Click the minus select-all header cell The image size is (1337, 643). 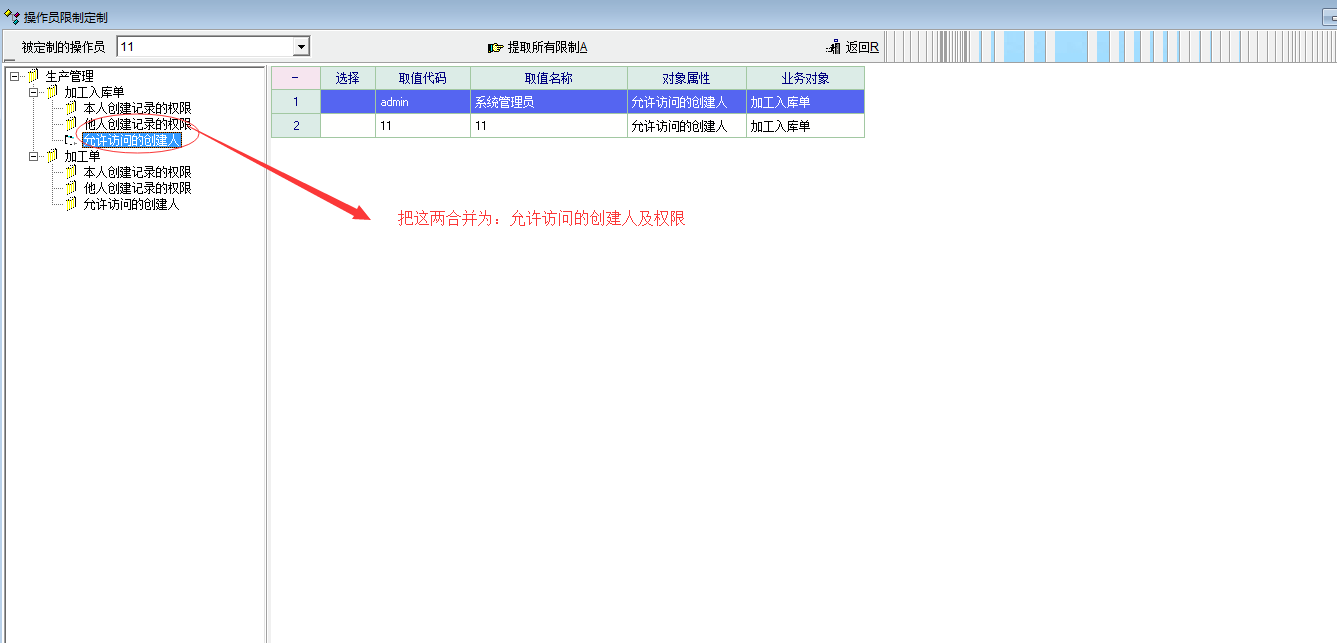click(x=295, y=78)
